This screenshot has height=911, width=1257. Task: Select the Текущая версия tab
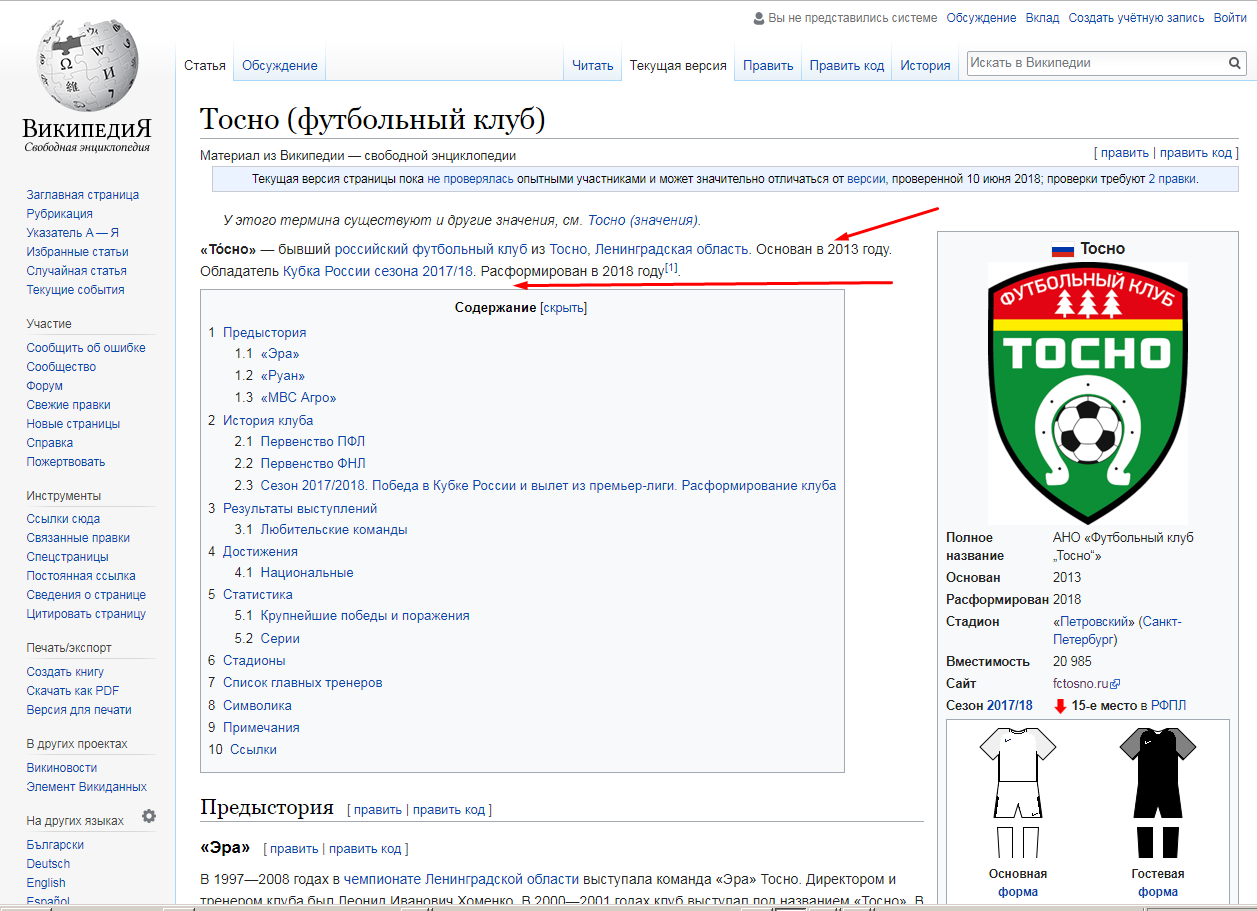(678, 65)
